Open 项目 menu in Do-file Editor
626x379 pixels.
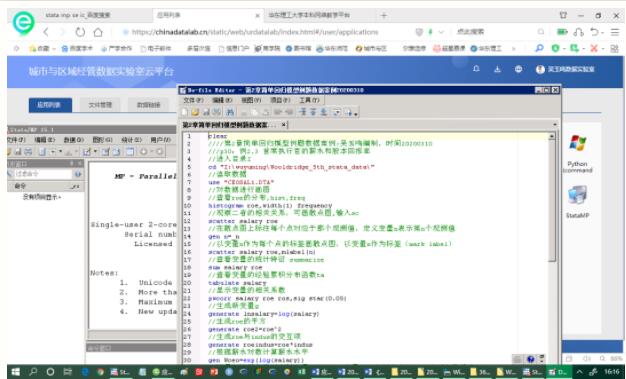[x=280, y=100]
